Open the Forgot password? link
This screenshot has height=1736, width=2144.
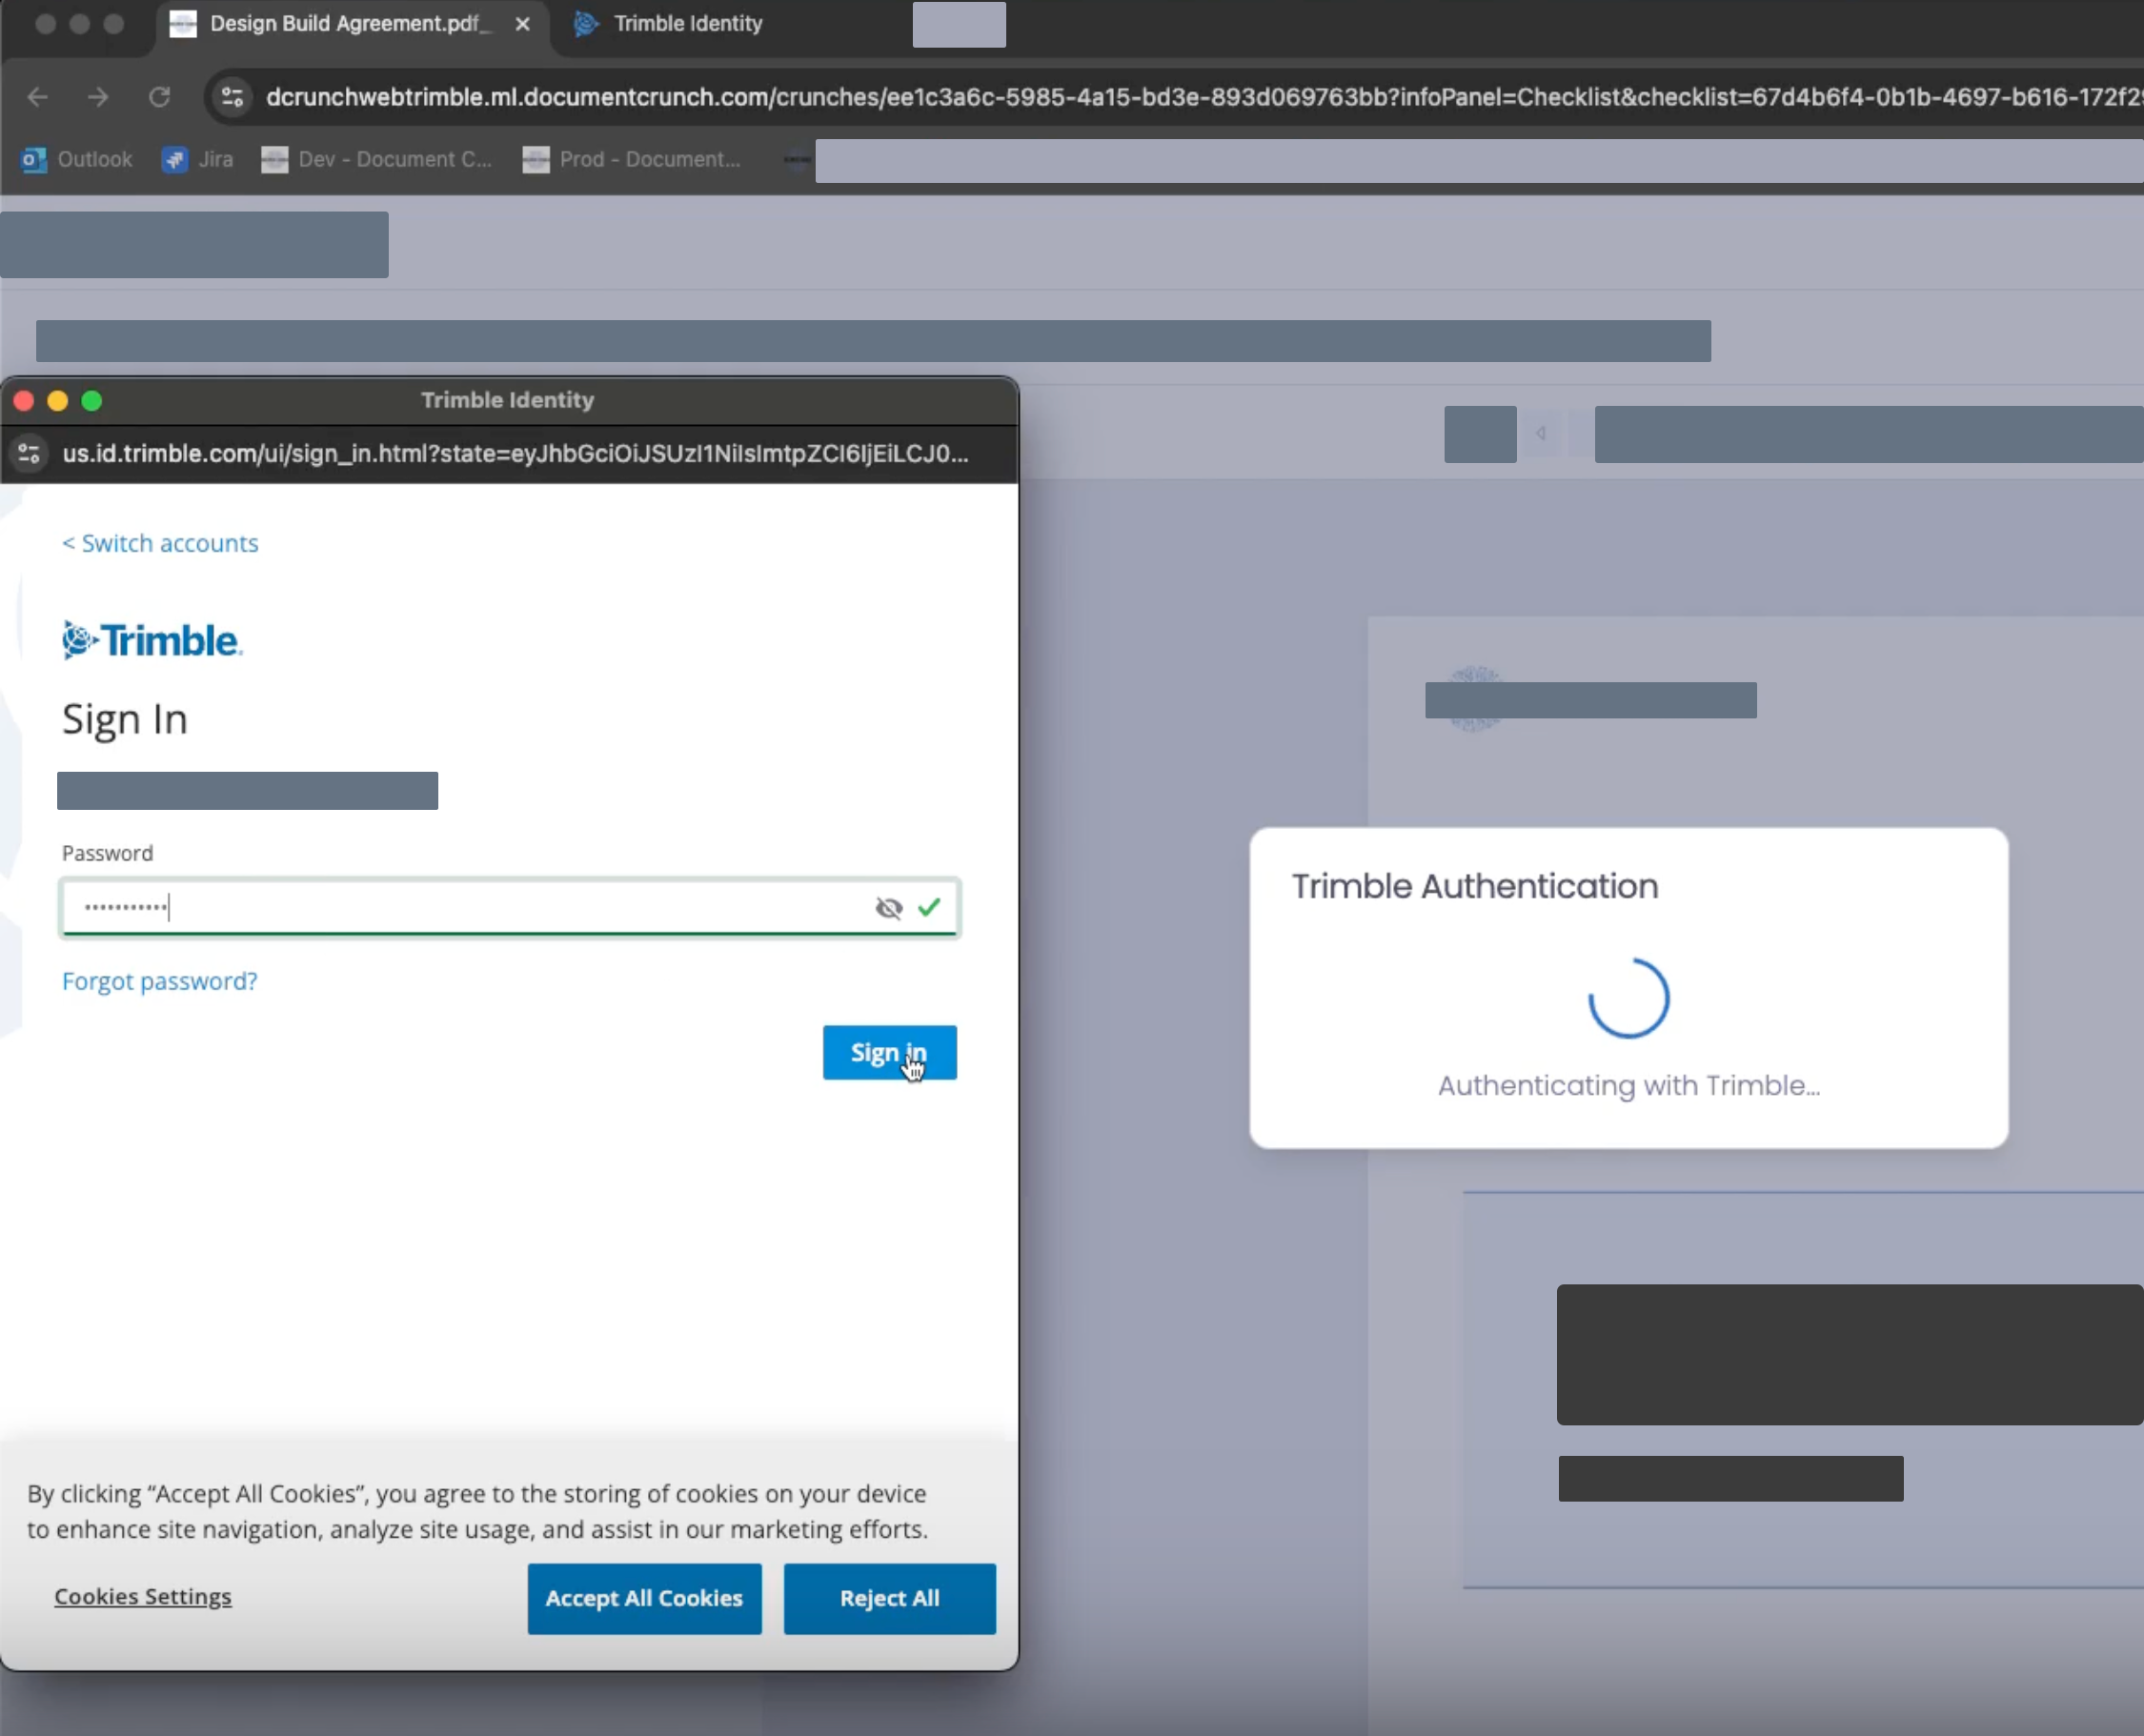159,981
